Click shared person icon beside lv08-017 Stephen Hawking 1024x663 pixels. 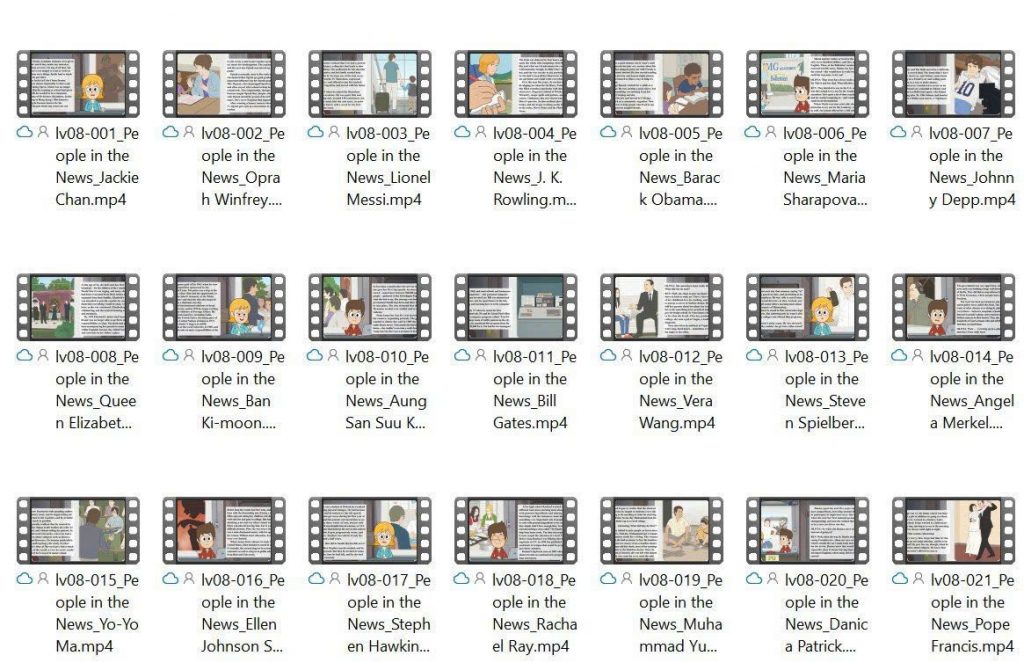[x=334, y=579]
